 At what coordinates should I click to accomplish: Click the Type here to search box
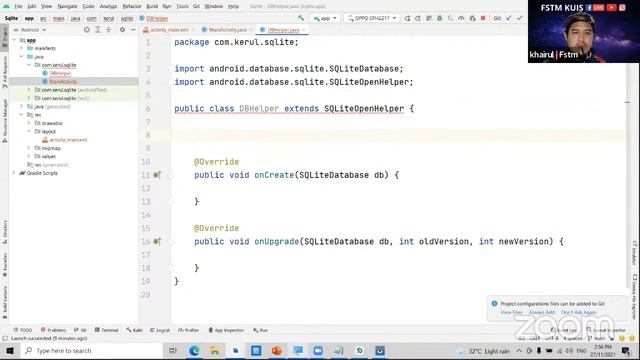point(93,351)
